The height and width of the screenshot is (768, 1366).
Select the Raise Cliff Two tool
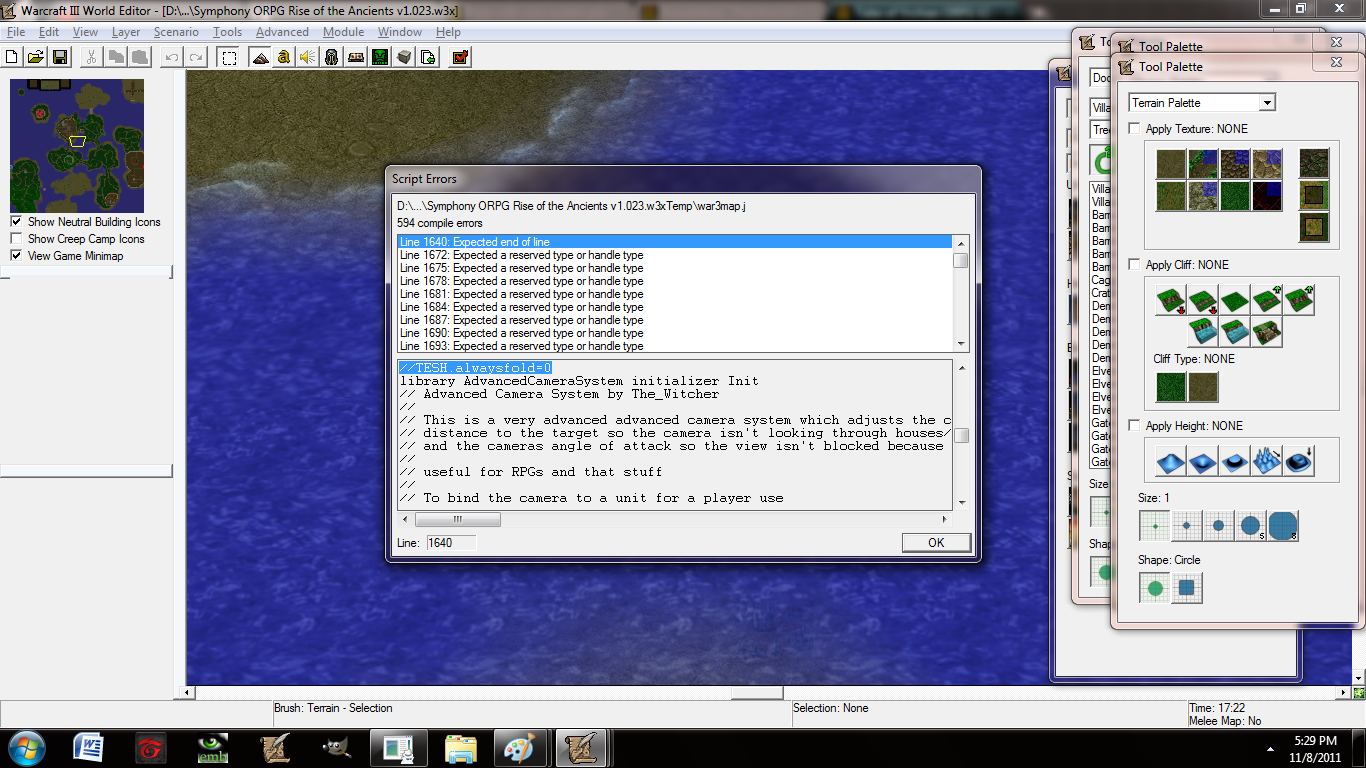tap(1298, 300)
